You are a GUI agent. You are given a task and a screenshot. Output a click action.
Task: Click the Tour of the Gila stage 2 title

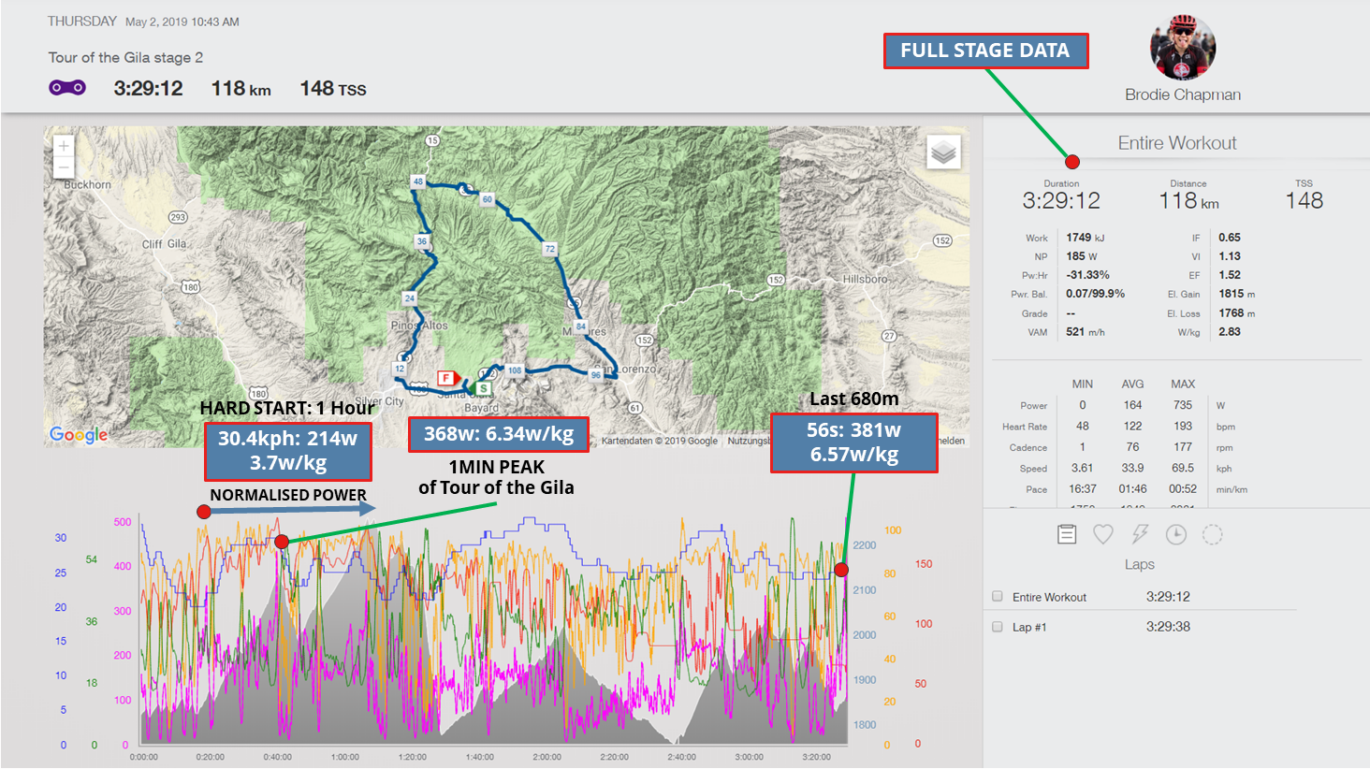coord(124,58)
